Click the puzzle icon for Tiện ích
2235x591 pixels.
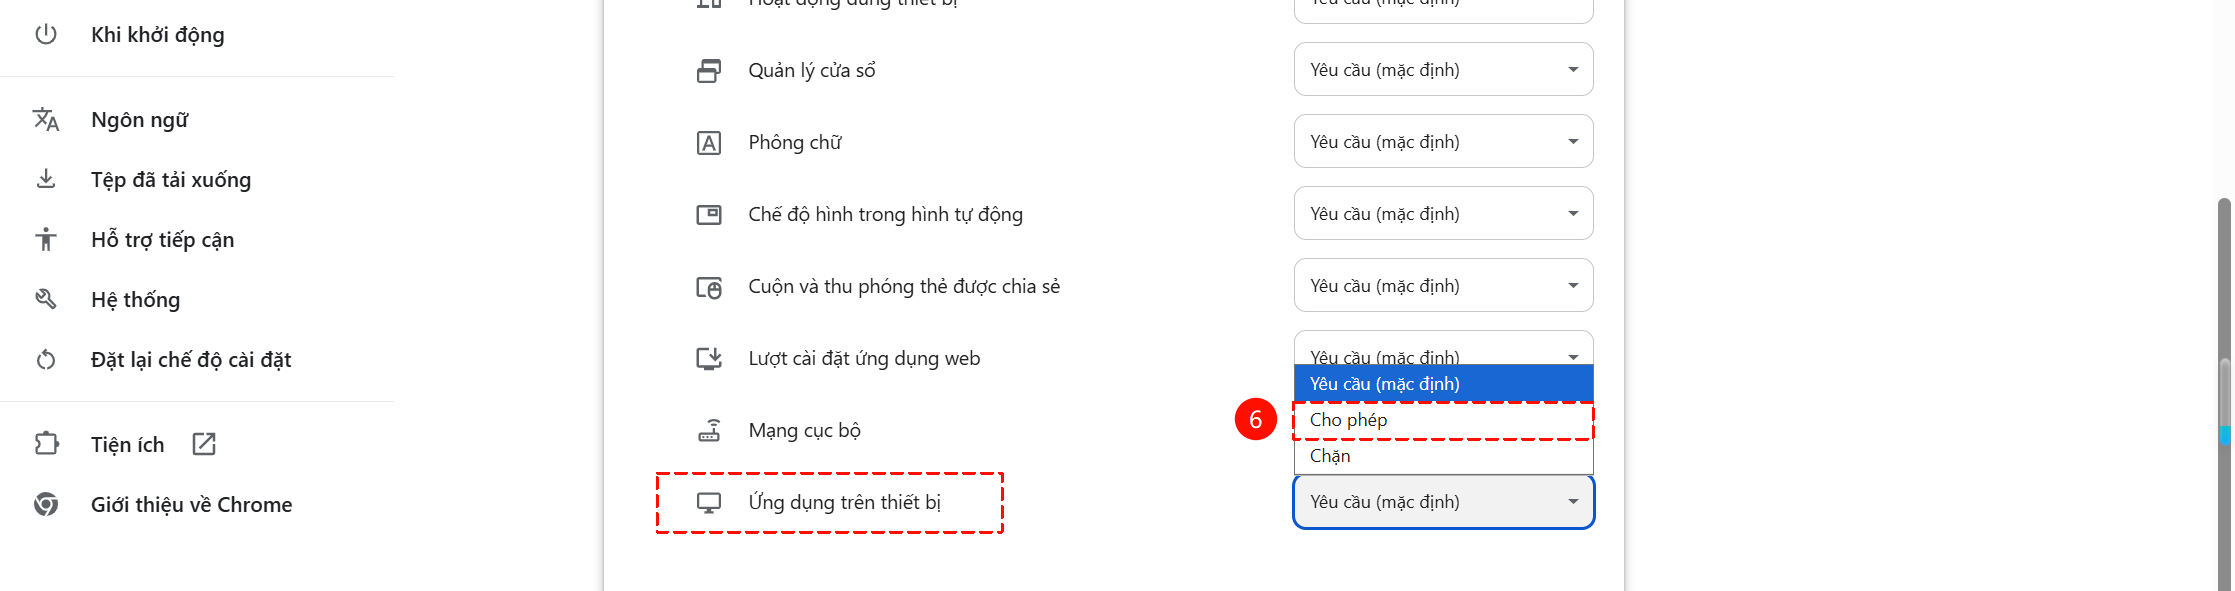(46, 444)
